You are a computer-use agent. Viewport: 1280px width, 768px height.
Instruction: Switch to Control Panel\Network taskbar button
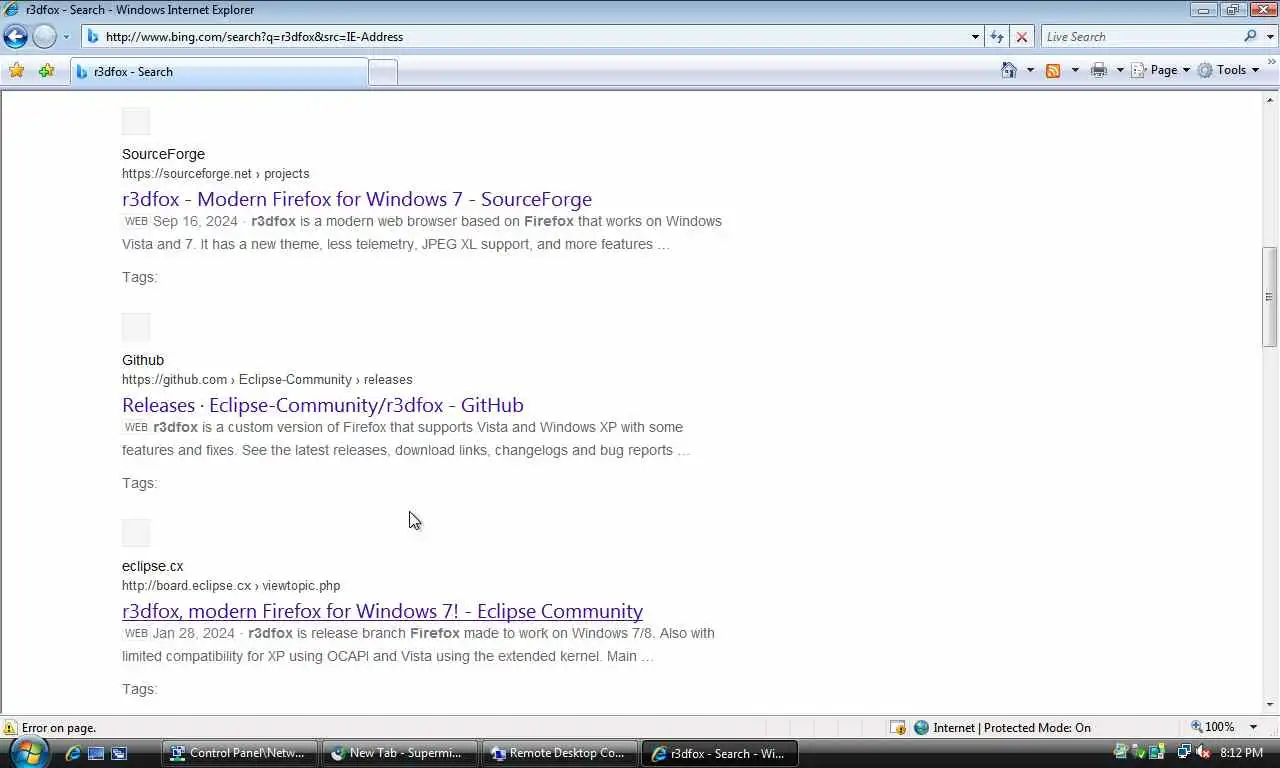click(x=240, y=753)
